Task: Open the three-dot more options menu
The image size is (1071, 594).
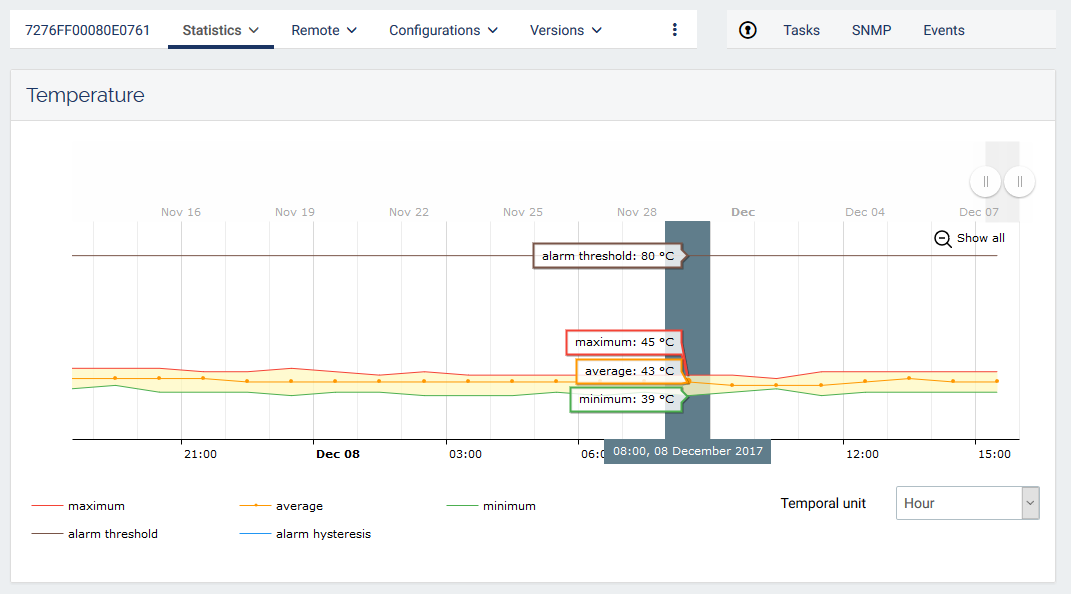Action: (x=675, y=30)
